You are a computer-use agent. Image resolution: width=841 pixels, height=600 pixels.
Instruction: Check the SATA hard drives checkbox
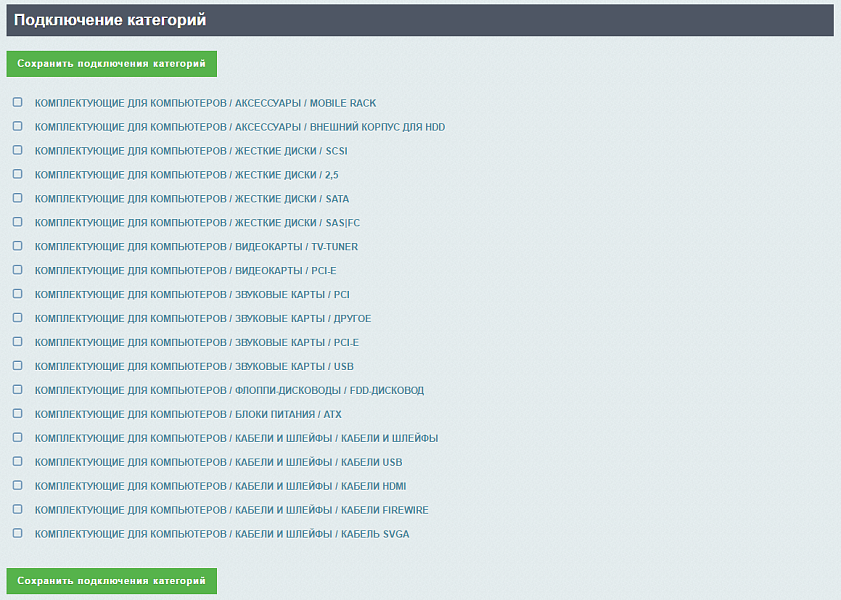(17, 198)
